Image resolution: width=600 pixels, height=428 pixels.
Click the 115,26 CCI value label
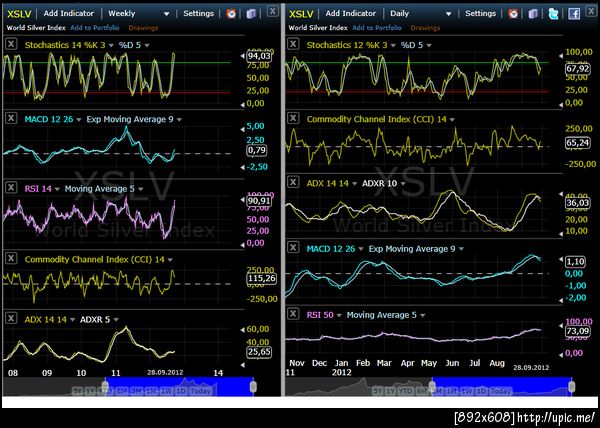(x=262, y=278)
